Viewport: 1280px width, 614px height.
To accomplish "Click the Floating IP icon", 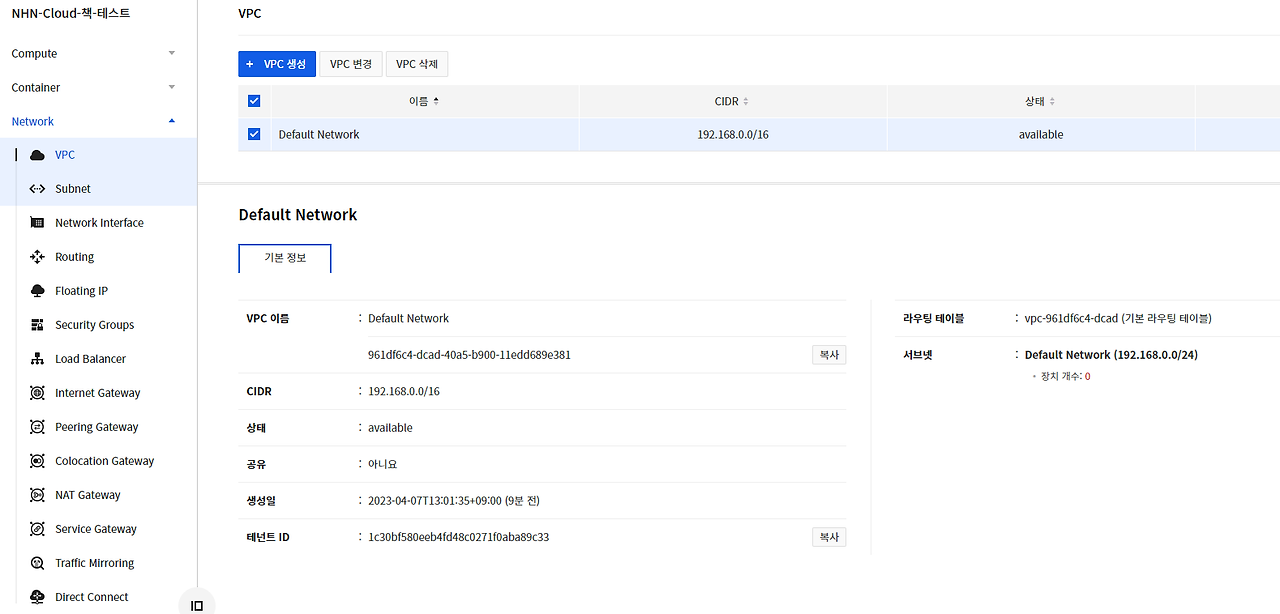I will click(37, 291).
